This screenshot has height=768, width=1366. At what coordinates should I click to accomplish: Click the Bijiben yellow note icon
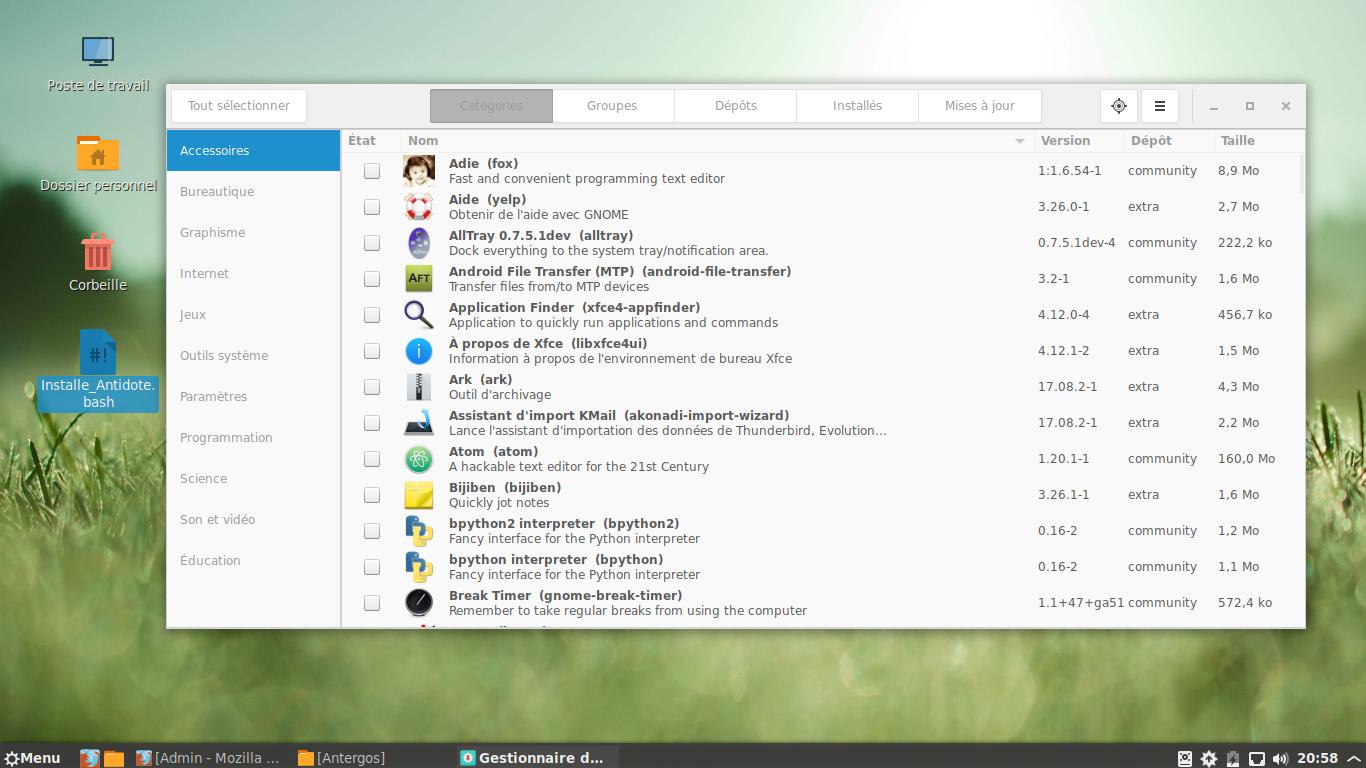(x=418, y=495)
